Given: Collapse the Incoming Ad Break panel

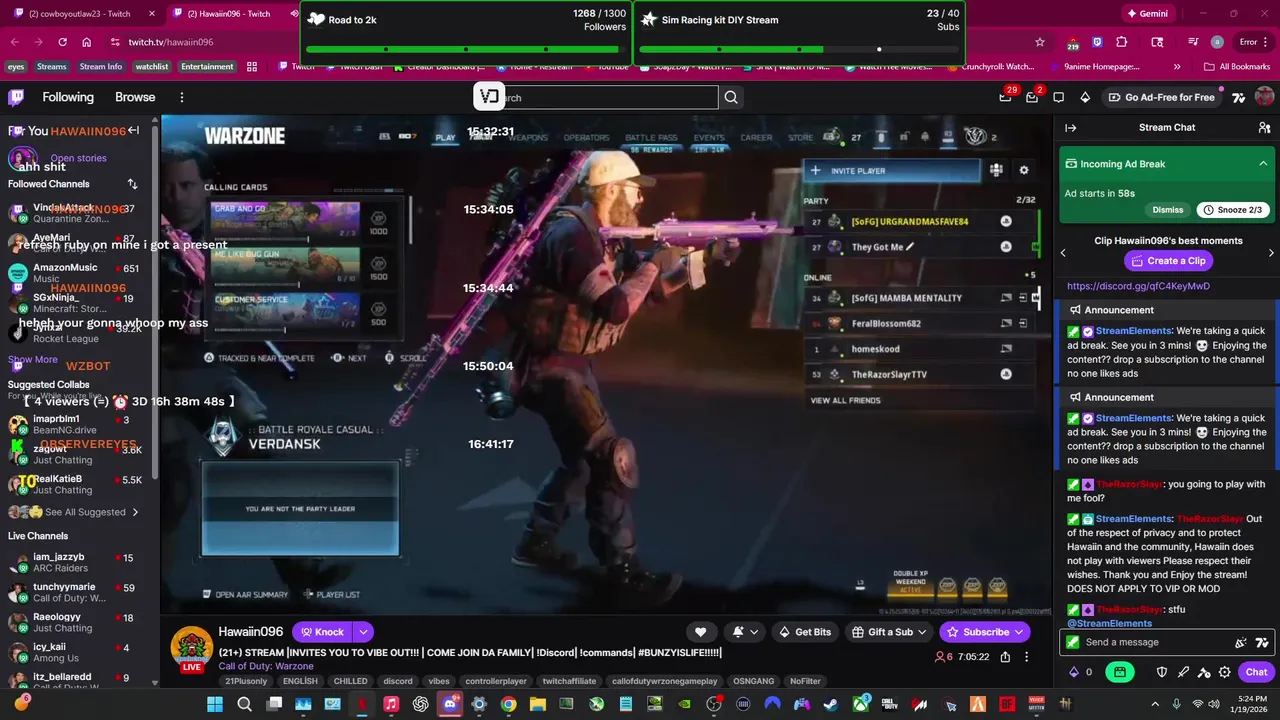Looking at the screenshot, I should tap(1263, 164).
